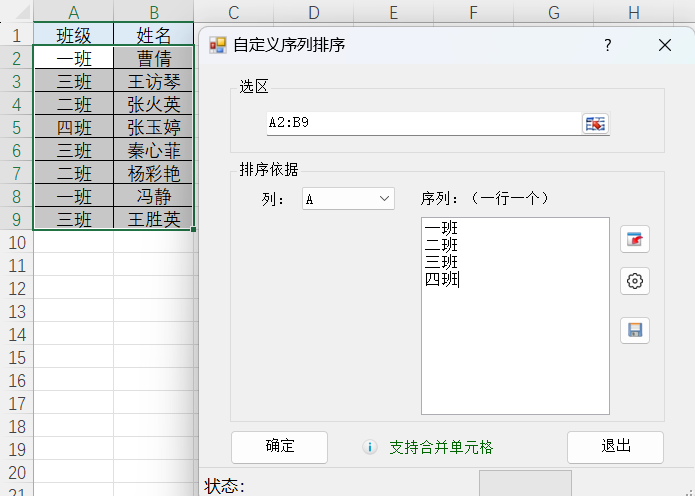Click the 支持合并单元格 green text
This screenshot has height=496, width=695.
441,447
